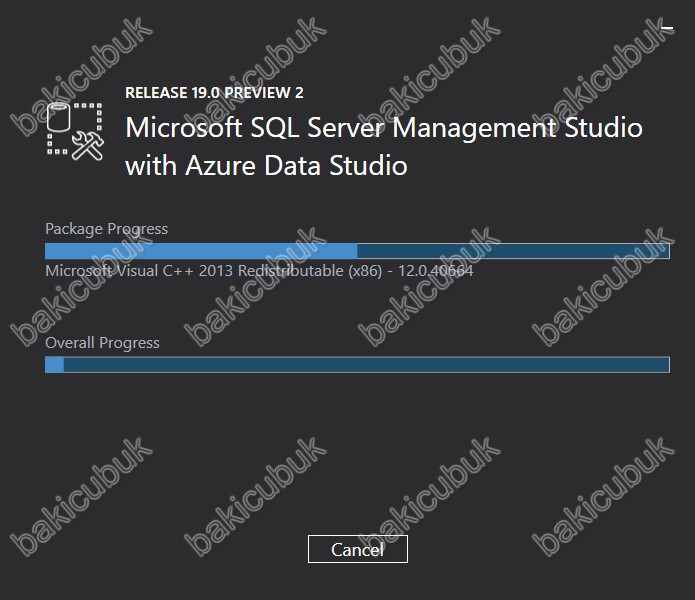Click the wrench and hammer tools icon

88,146
